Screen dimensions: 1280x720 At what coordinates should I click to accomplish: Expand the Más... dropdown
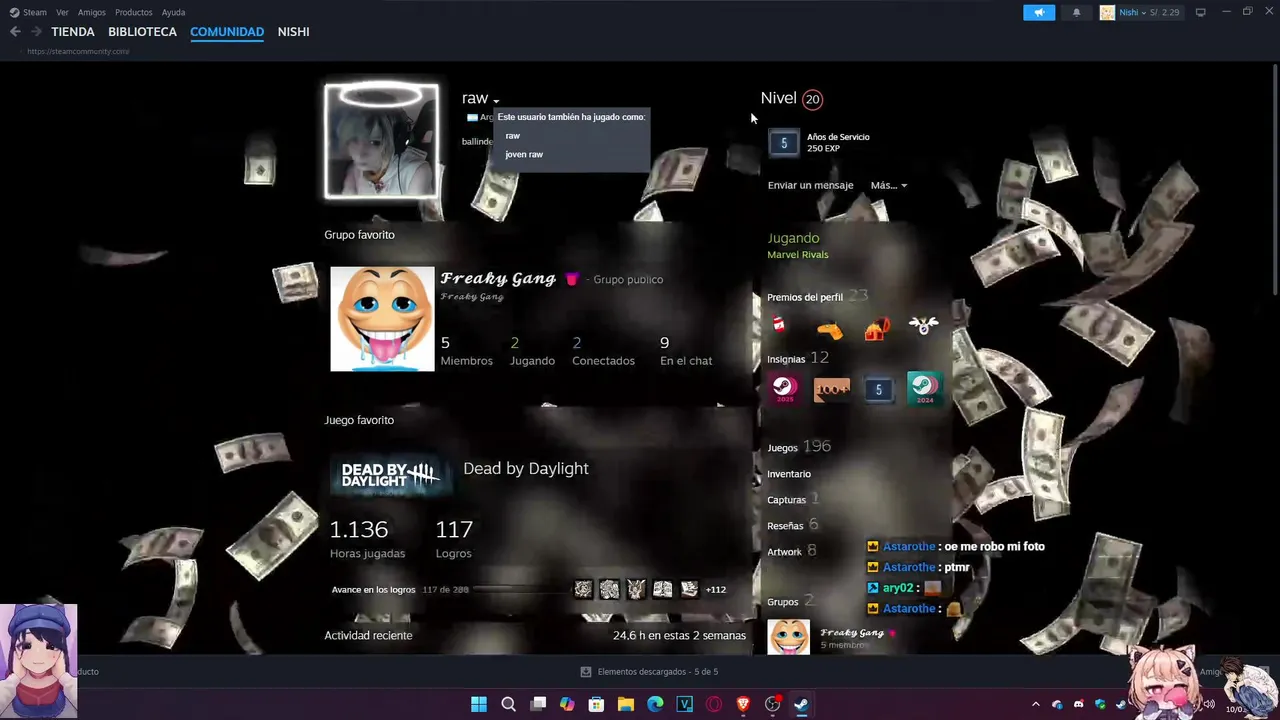pos(888,185)
